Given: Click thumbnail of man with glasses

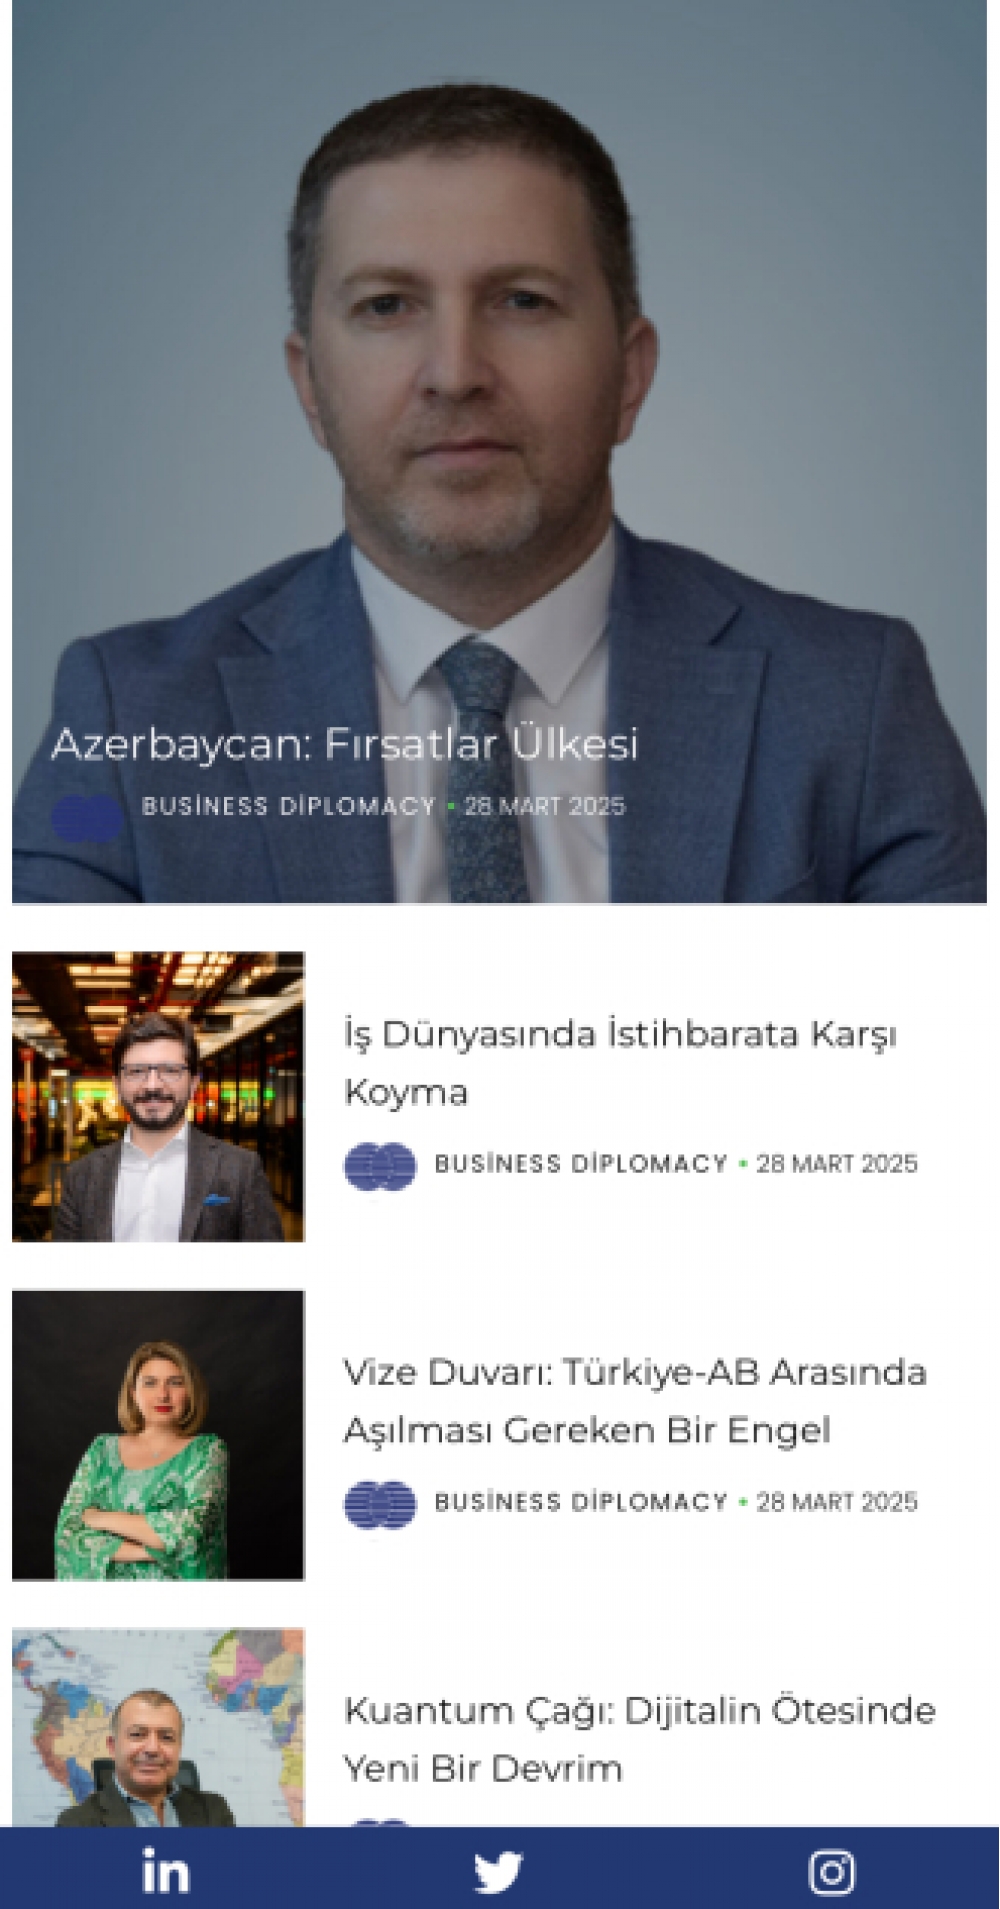Looking at the screenshot, I should coord(158,1096).
